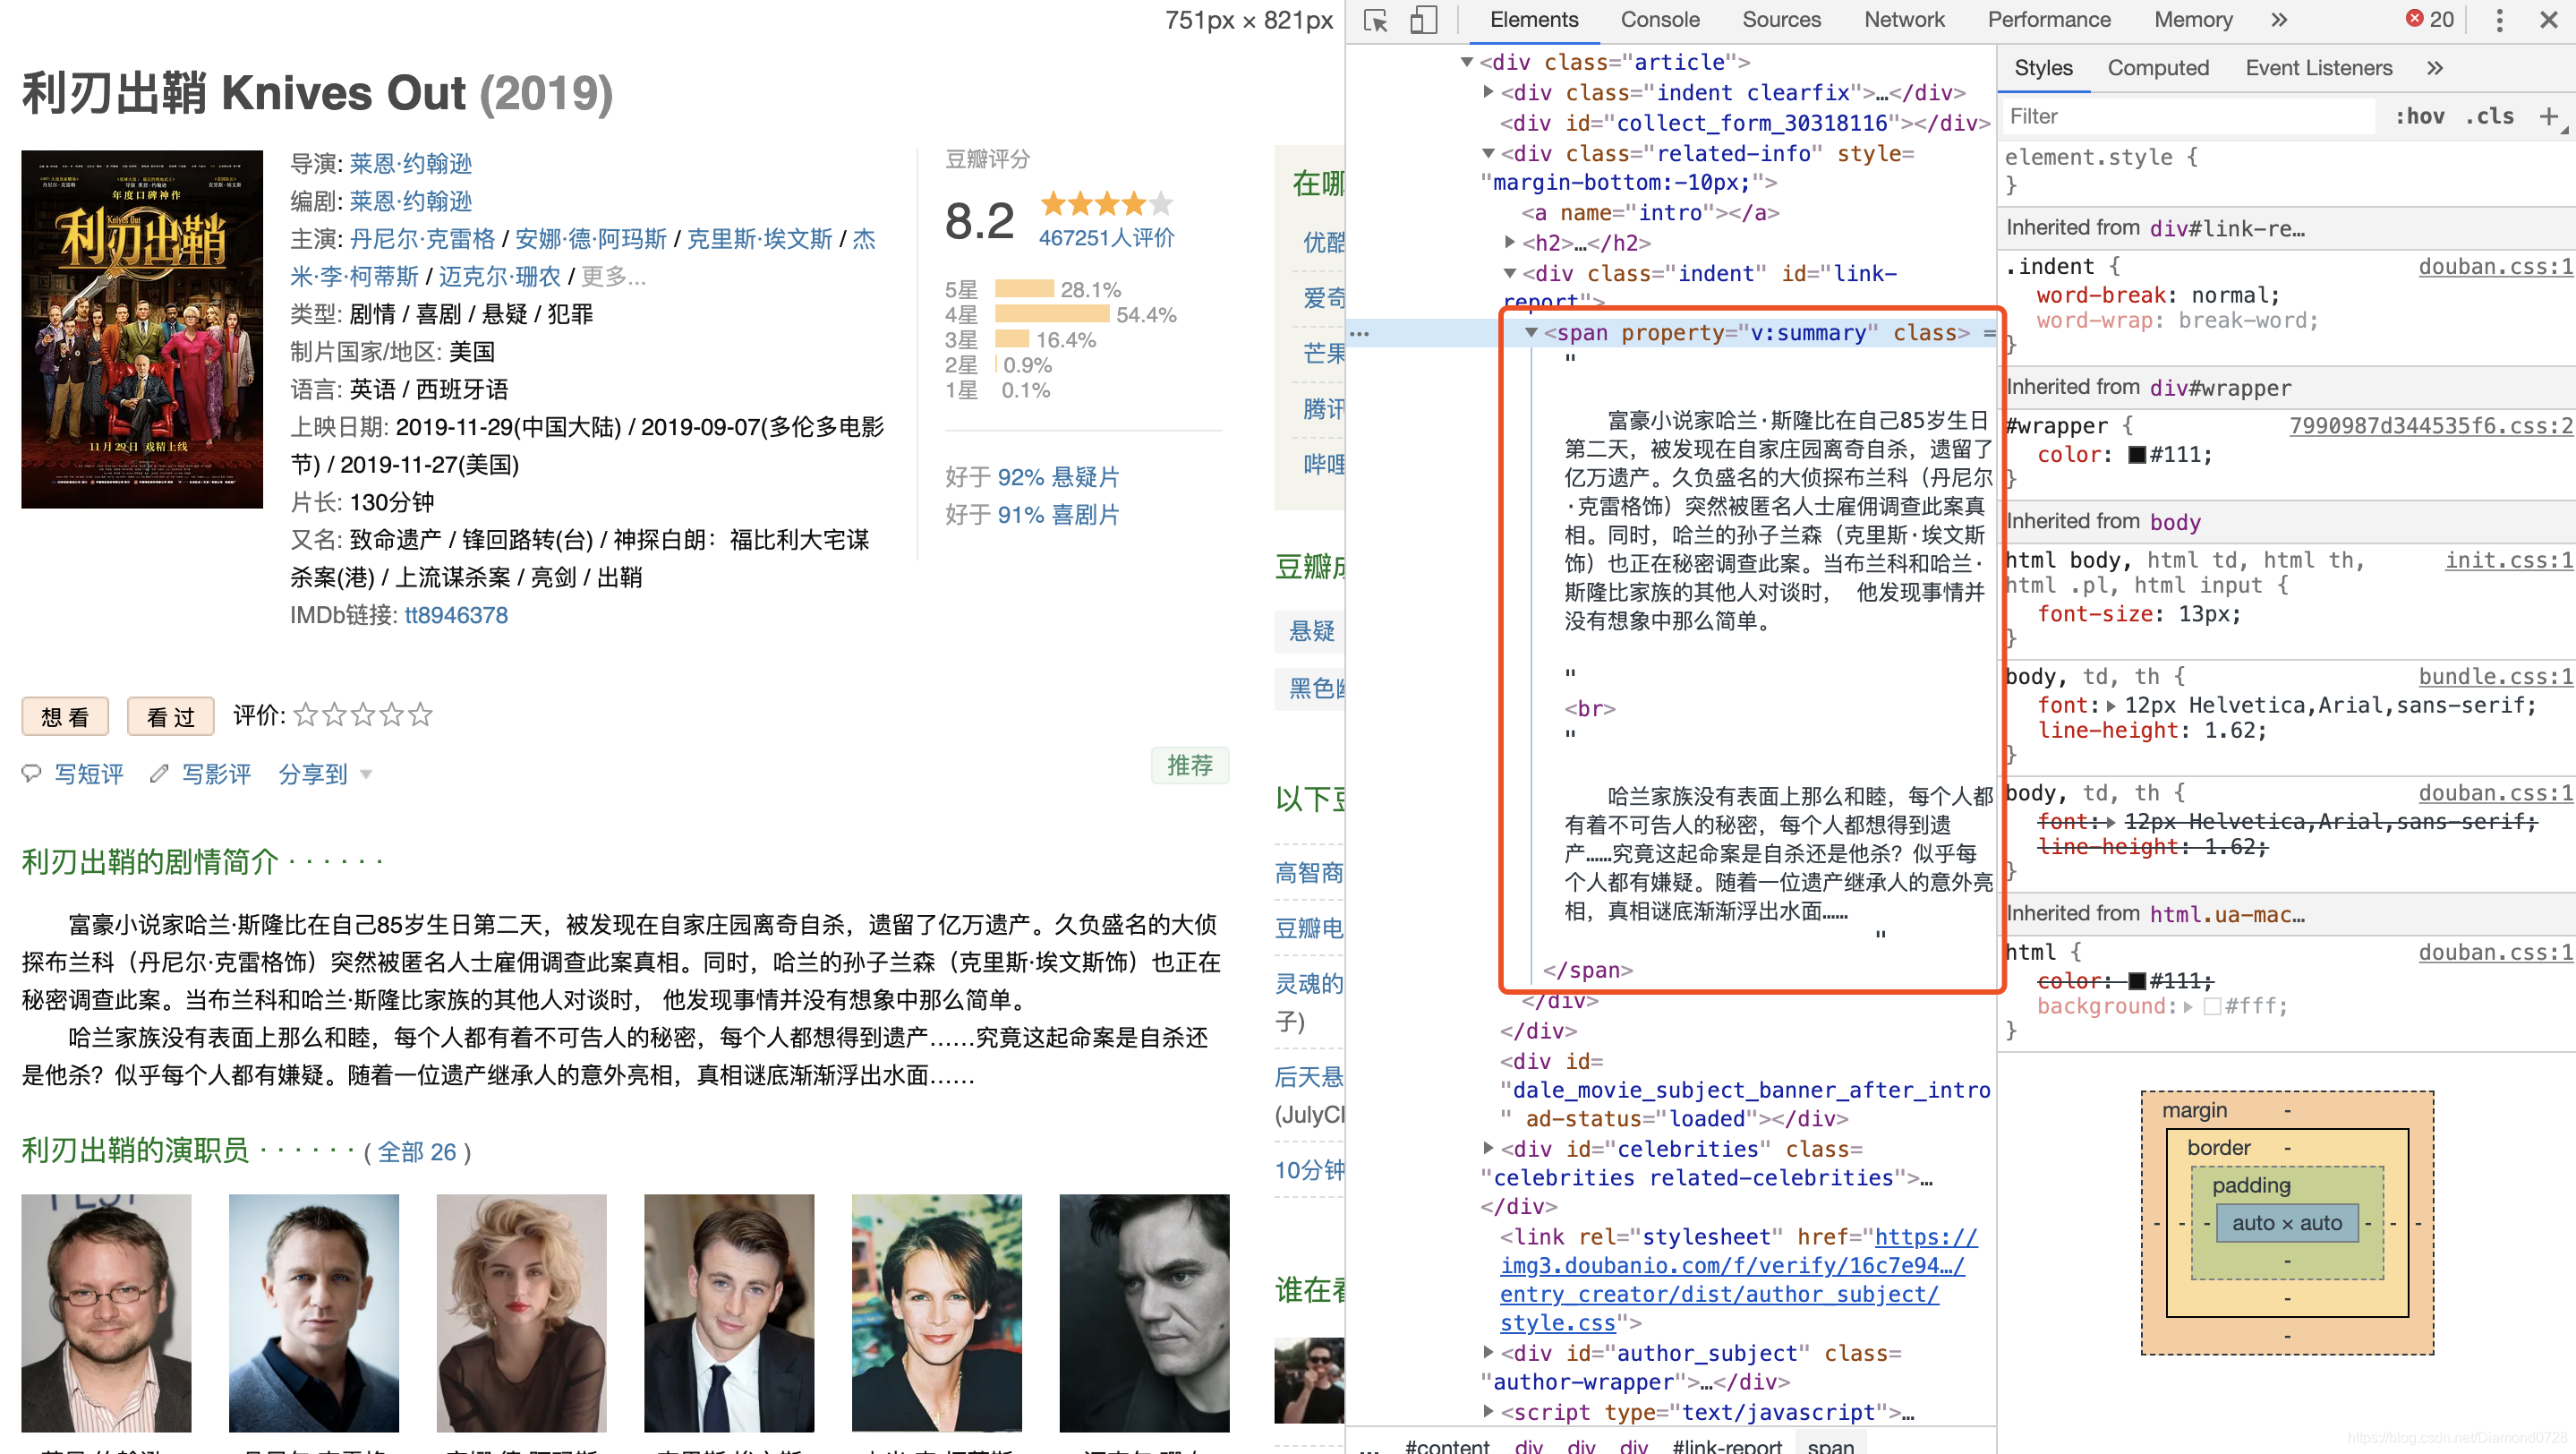Activate the inspect element picker icon
2576x1454 pixels.
[x=1376, y=21]
